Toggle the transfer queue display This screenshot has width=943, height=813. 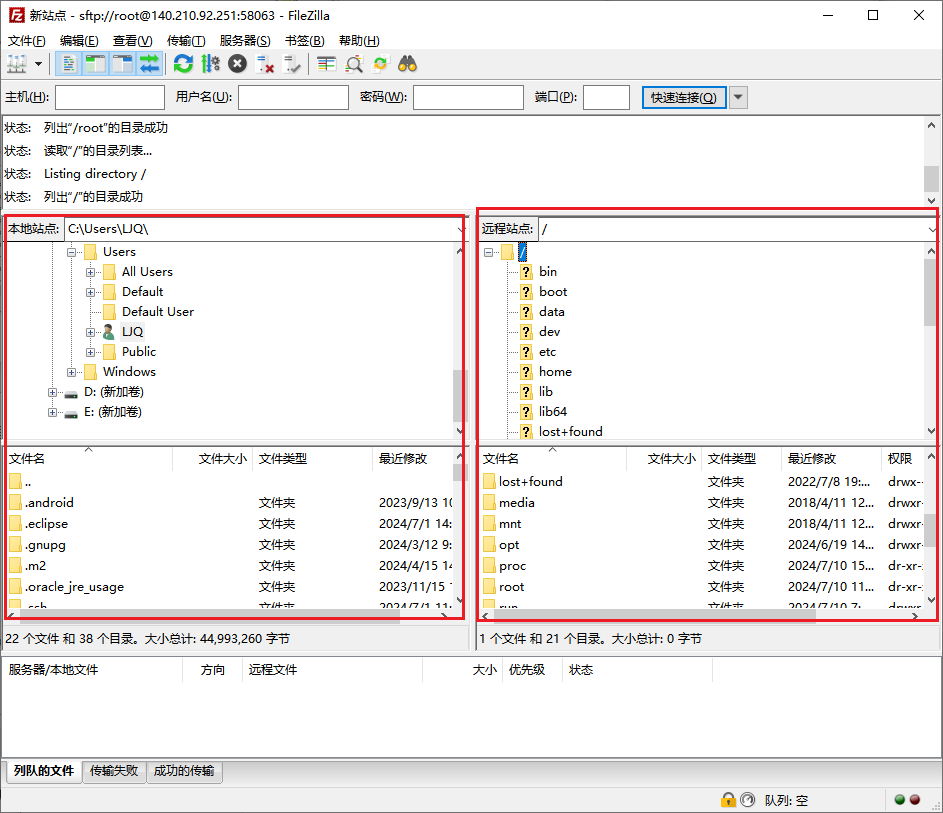click(x=150, y=64)
